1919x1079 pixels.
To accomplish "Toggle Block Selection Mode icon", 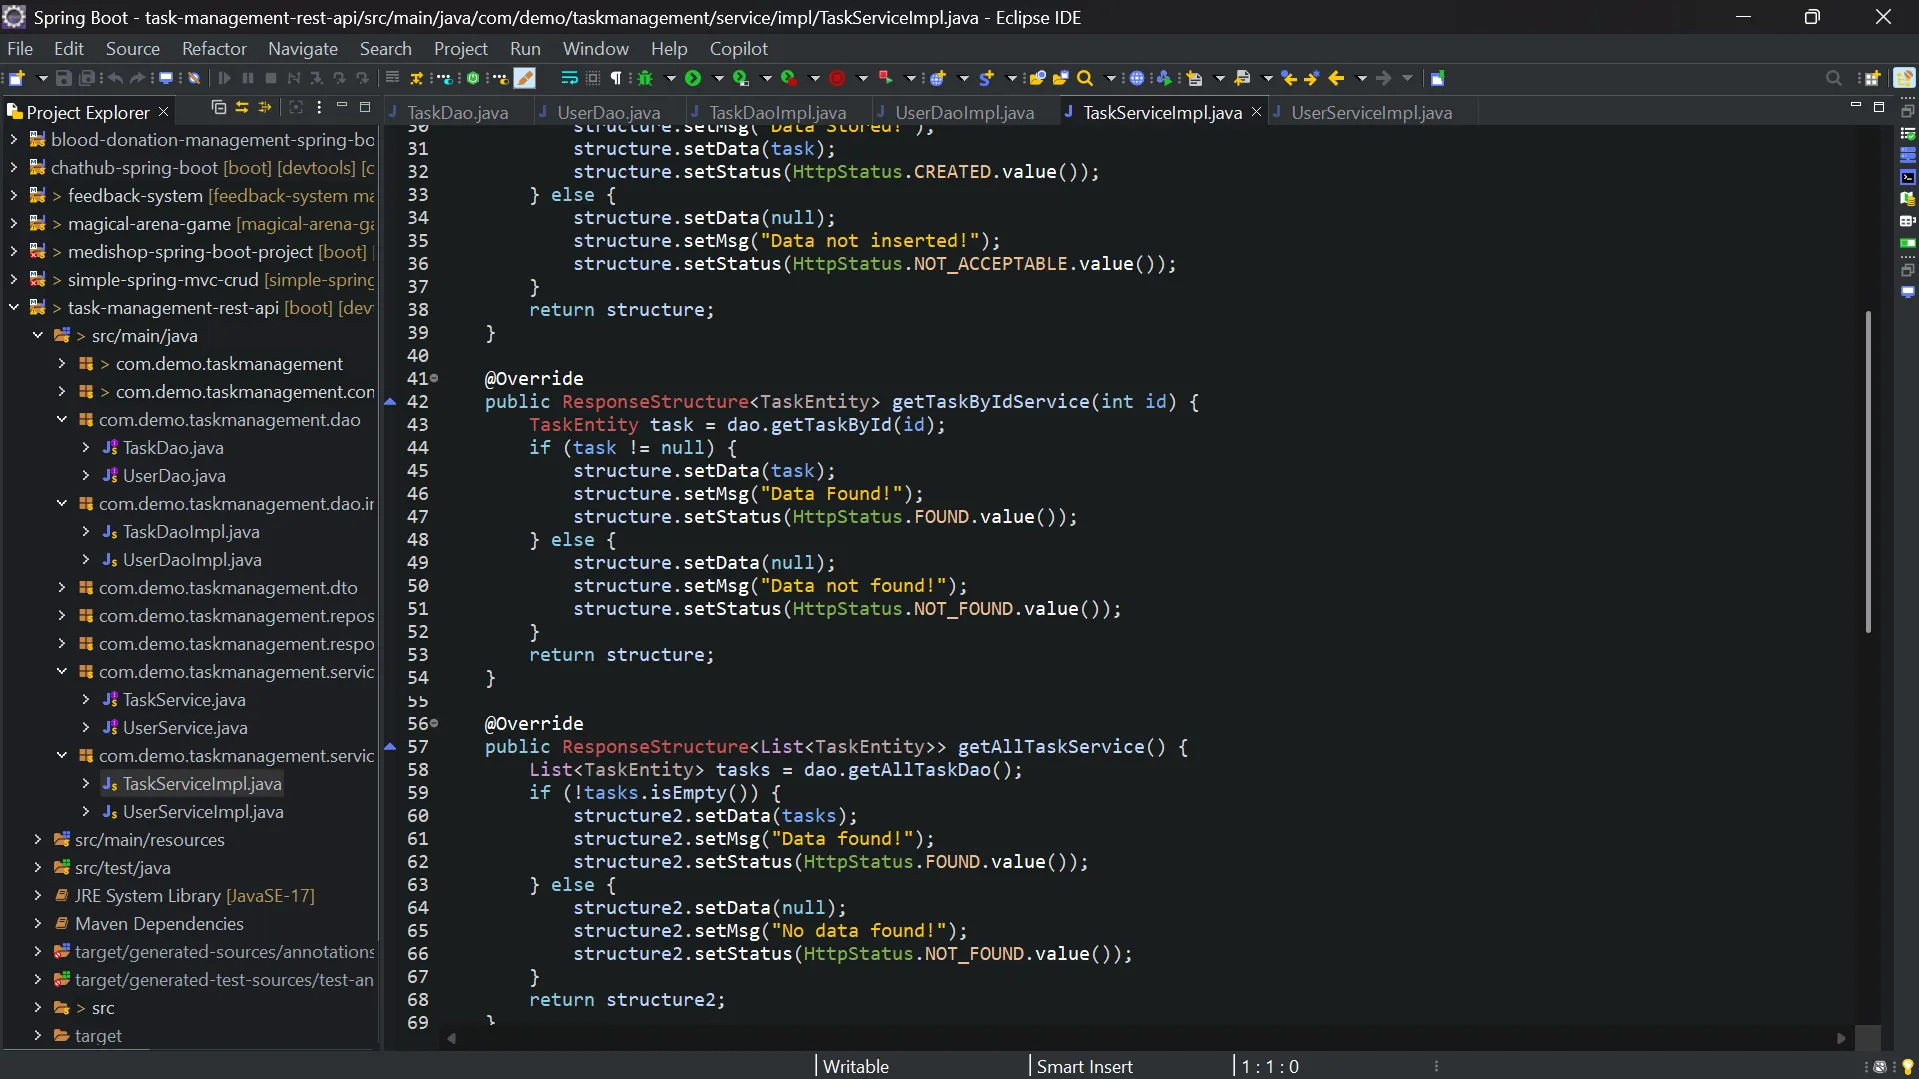I will coord(593,78).
